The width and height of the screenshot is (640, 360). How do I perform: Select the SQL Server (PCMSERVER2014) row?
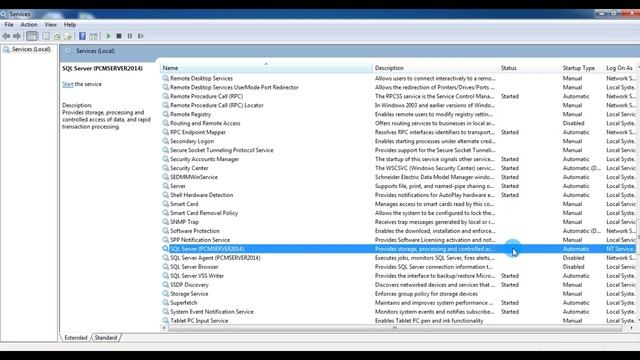point(398,249)
